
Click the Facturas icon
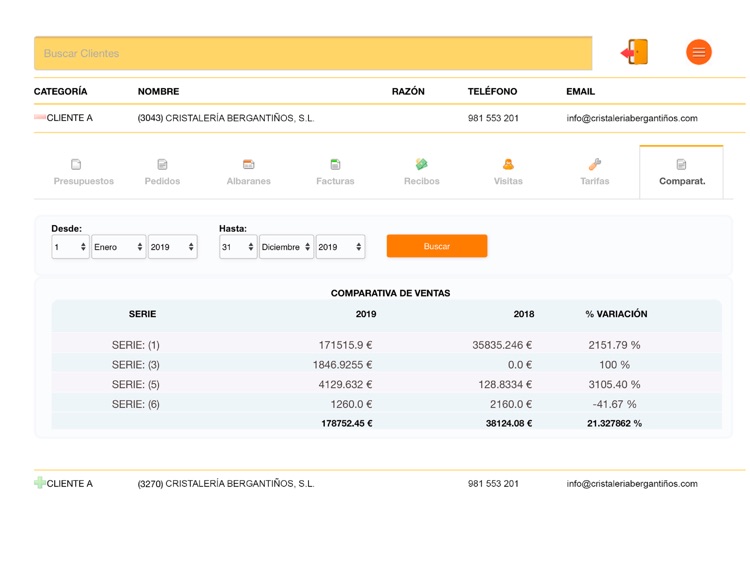tap(335, 165)
